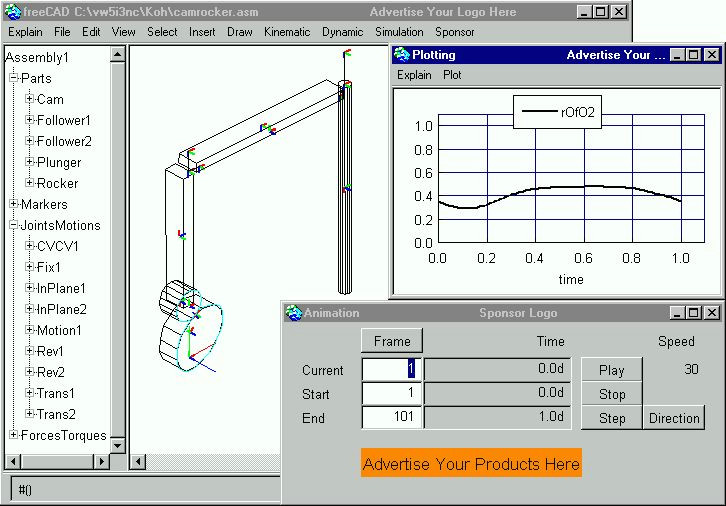Expand the Motion1 node
726x506 pixels.
click(x=29, y=330)
